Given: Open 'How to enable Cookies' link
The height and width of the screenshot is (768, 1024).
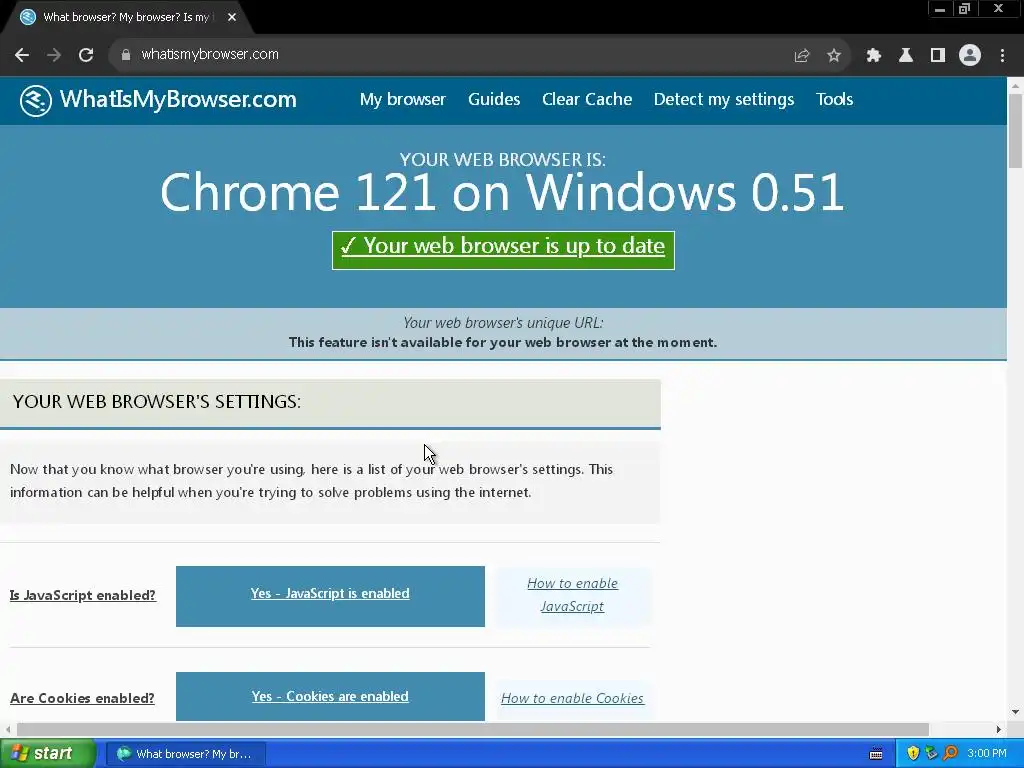Looking at the screenshot, I should pos(572,698).
